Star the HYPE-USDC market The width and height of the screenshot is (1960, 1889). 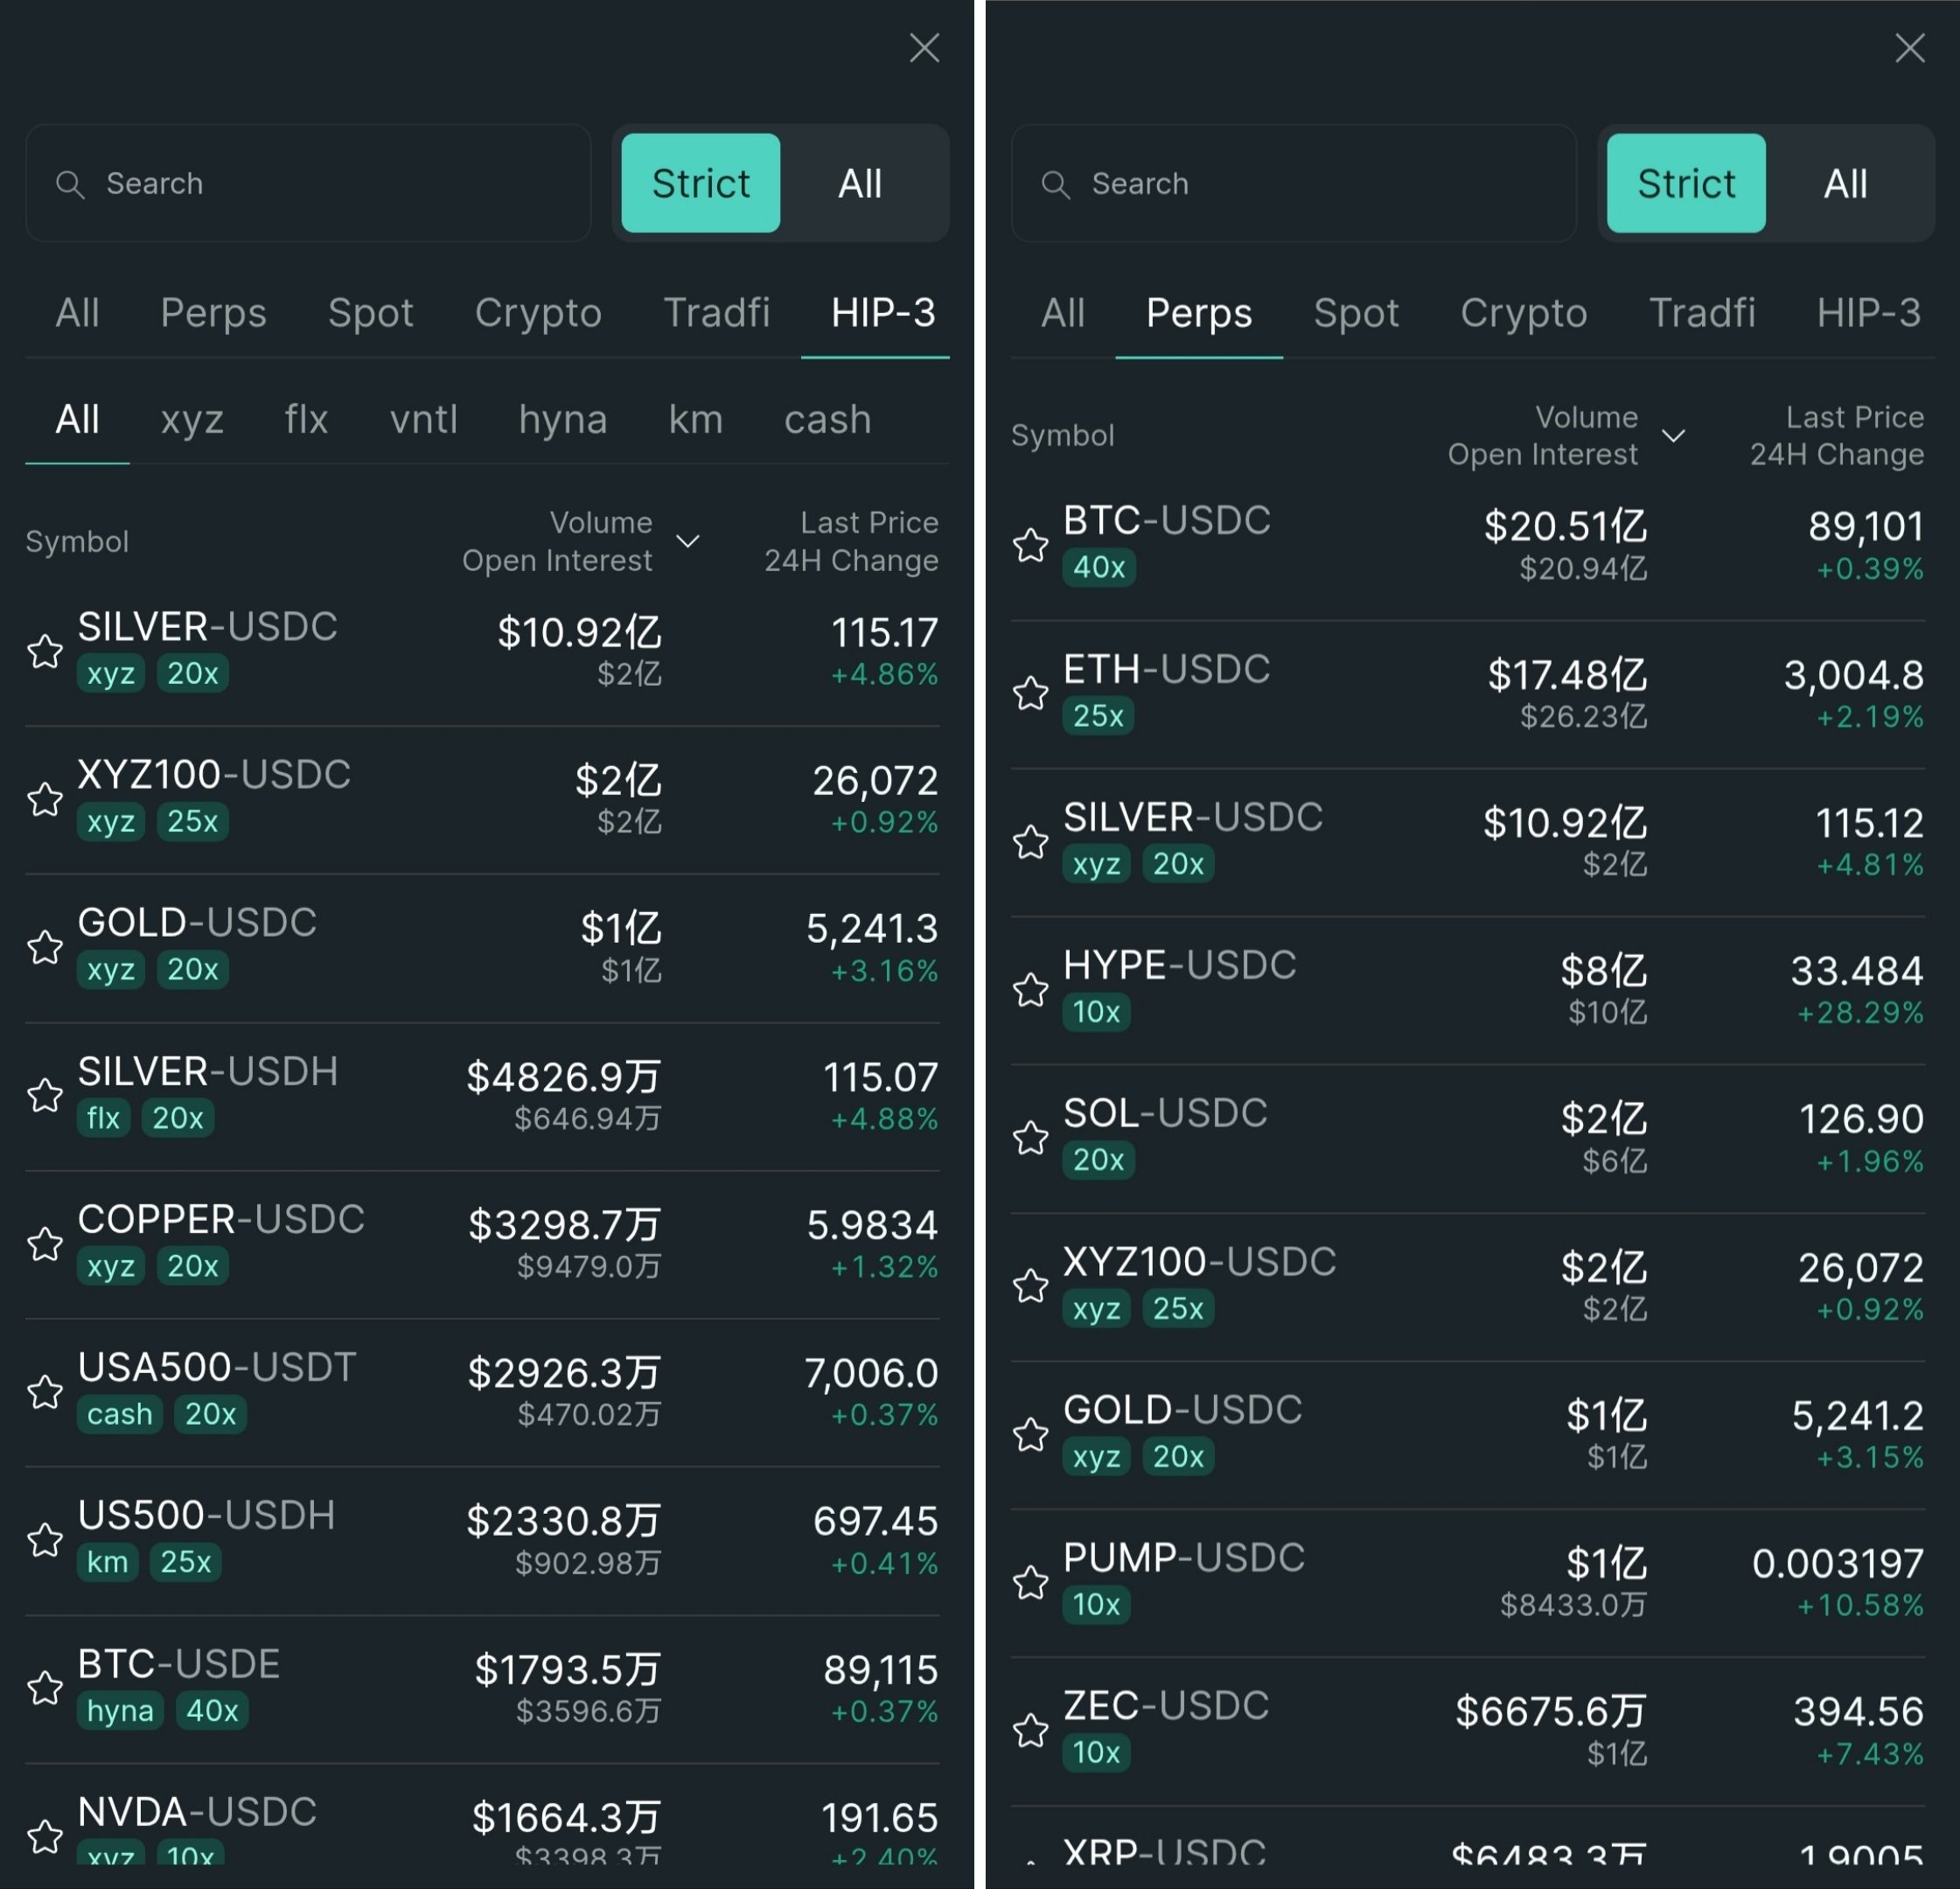(x=1030, y=990)
